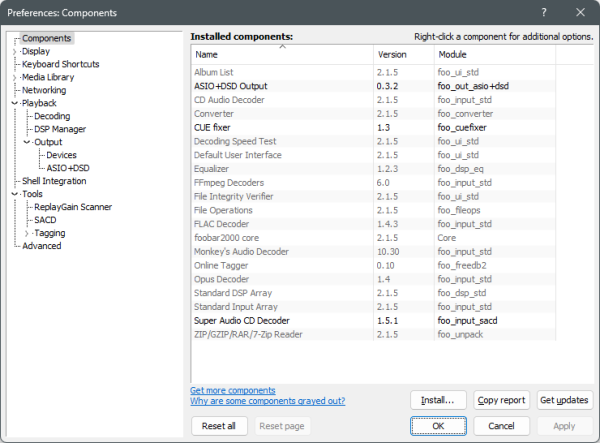
Task: Open the Shell Integration page
Action: tap(54, 181)
